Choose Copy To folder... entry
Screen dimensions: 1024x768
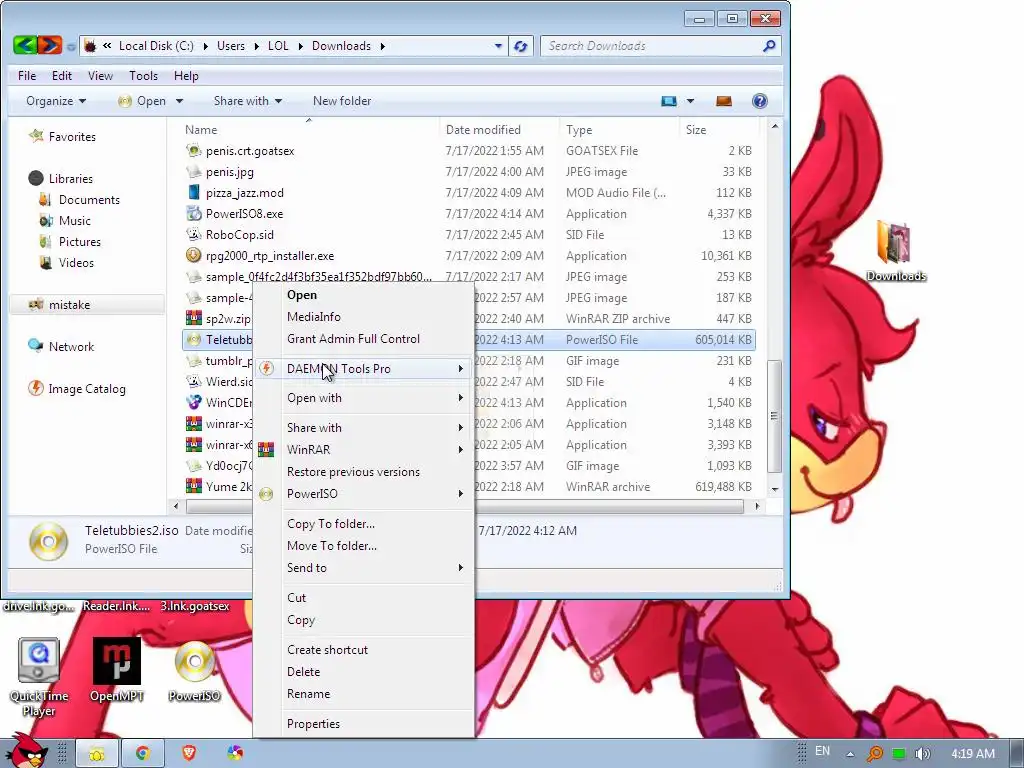tap(330, 524)
